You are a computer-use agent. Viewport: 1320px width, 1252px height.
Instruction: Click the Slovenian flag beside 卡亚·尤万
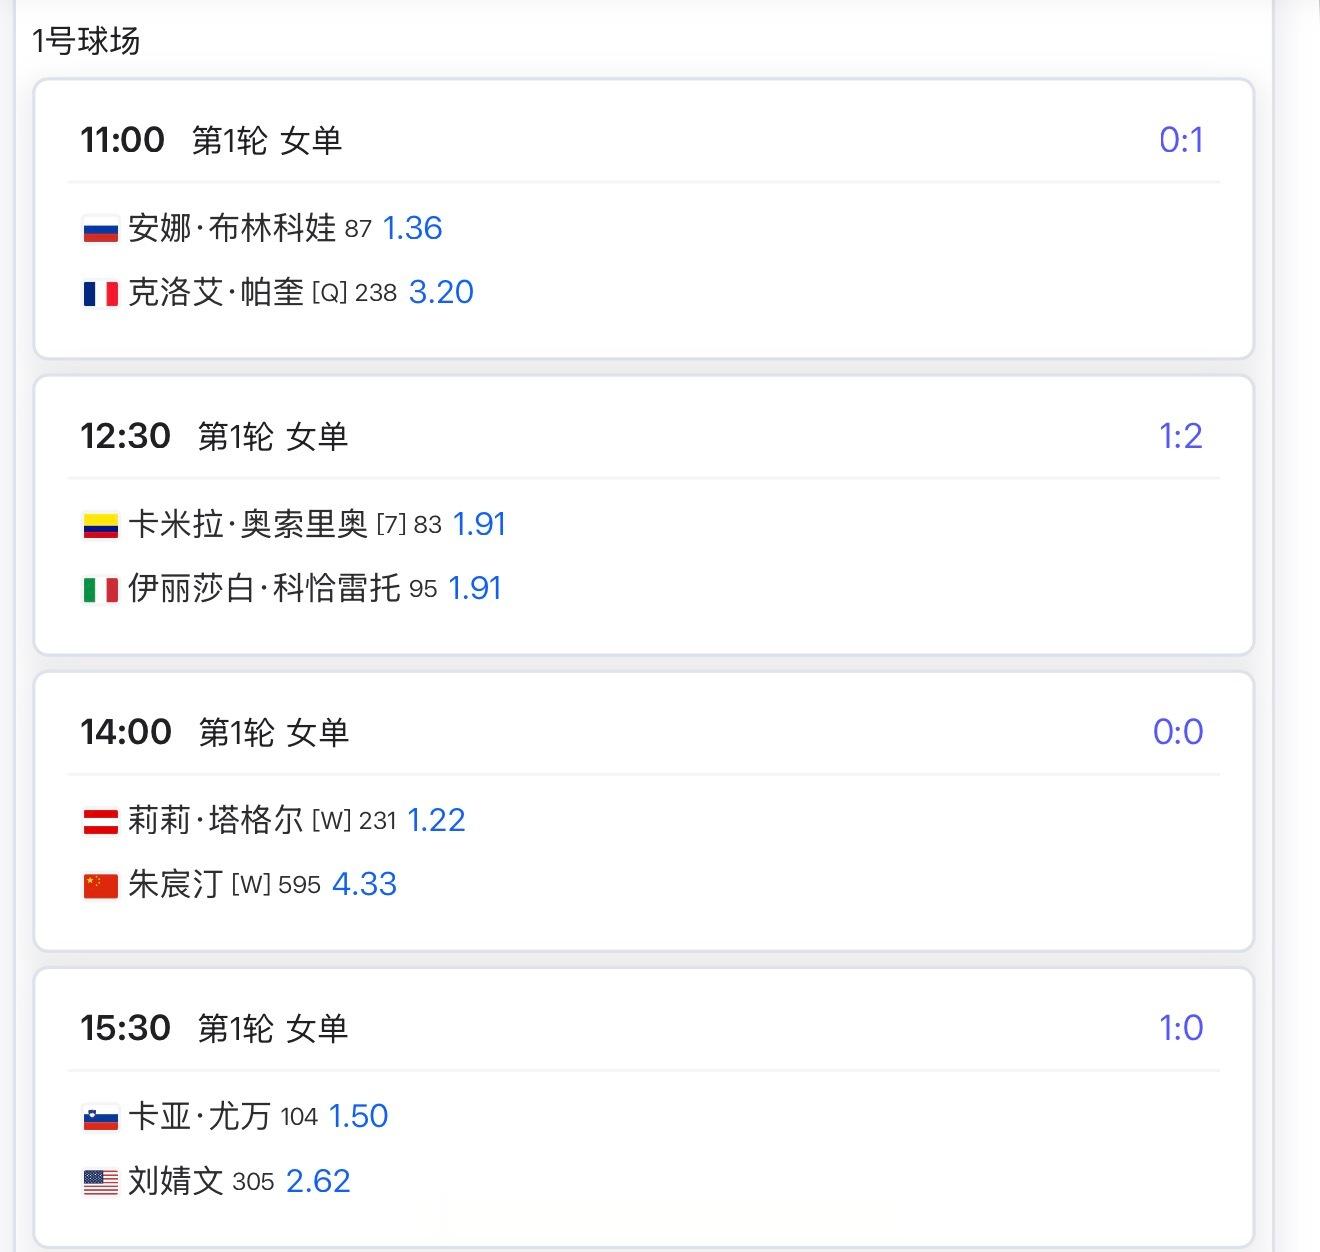100,1118
